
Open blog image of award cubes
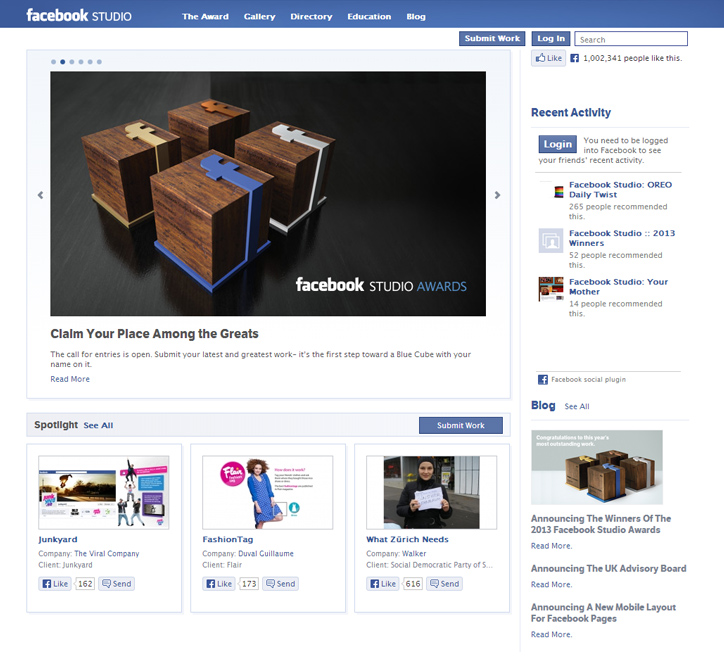597,467
